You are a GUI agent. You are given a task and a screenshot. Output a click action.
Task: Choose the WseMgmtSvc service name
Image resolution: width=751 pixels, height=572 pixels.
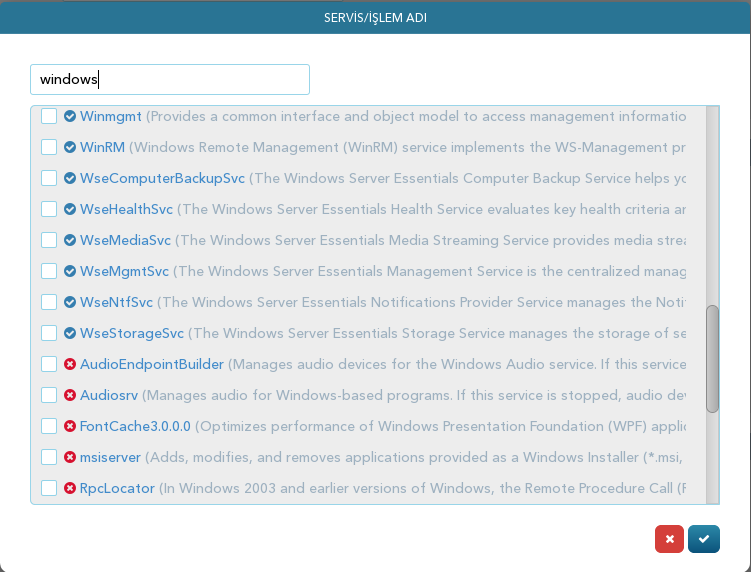pos(124,271)
